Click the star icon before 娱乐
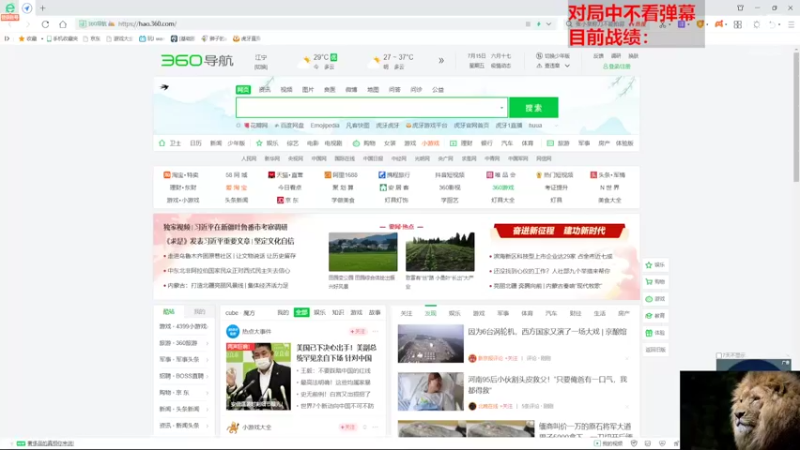 click(x=259, y=143)
